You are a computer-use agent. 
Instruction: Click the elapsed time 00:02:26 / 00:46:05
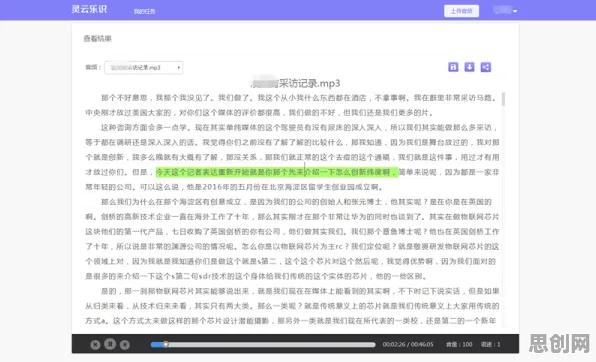point(408,345)
